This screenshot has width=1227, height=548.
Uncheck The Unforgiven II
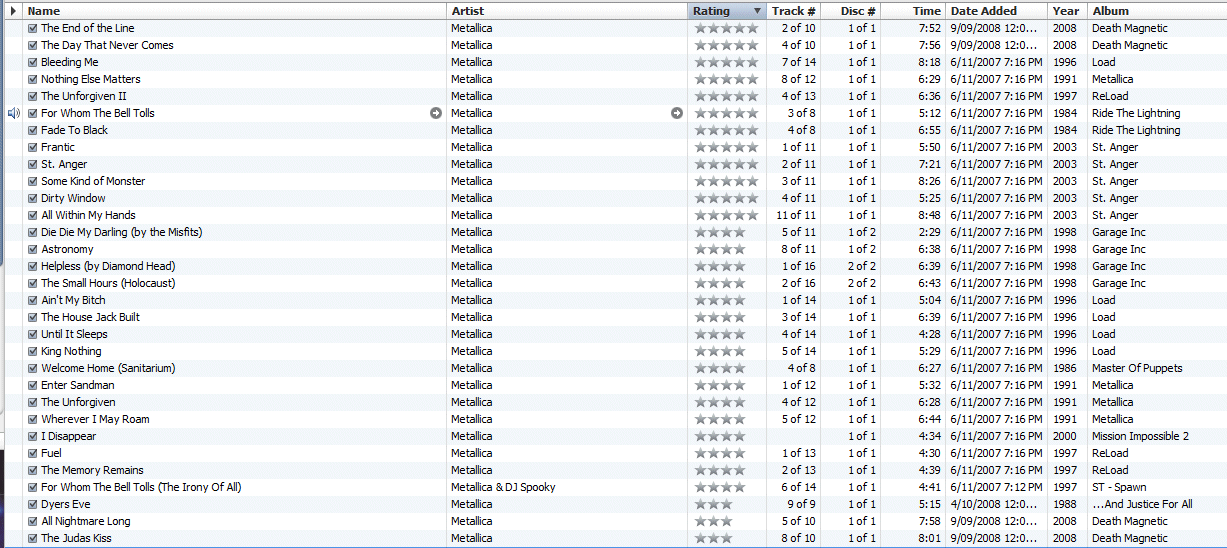pyautogui.click(x=33, y=96)
